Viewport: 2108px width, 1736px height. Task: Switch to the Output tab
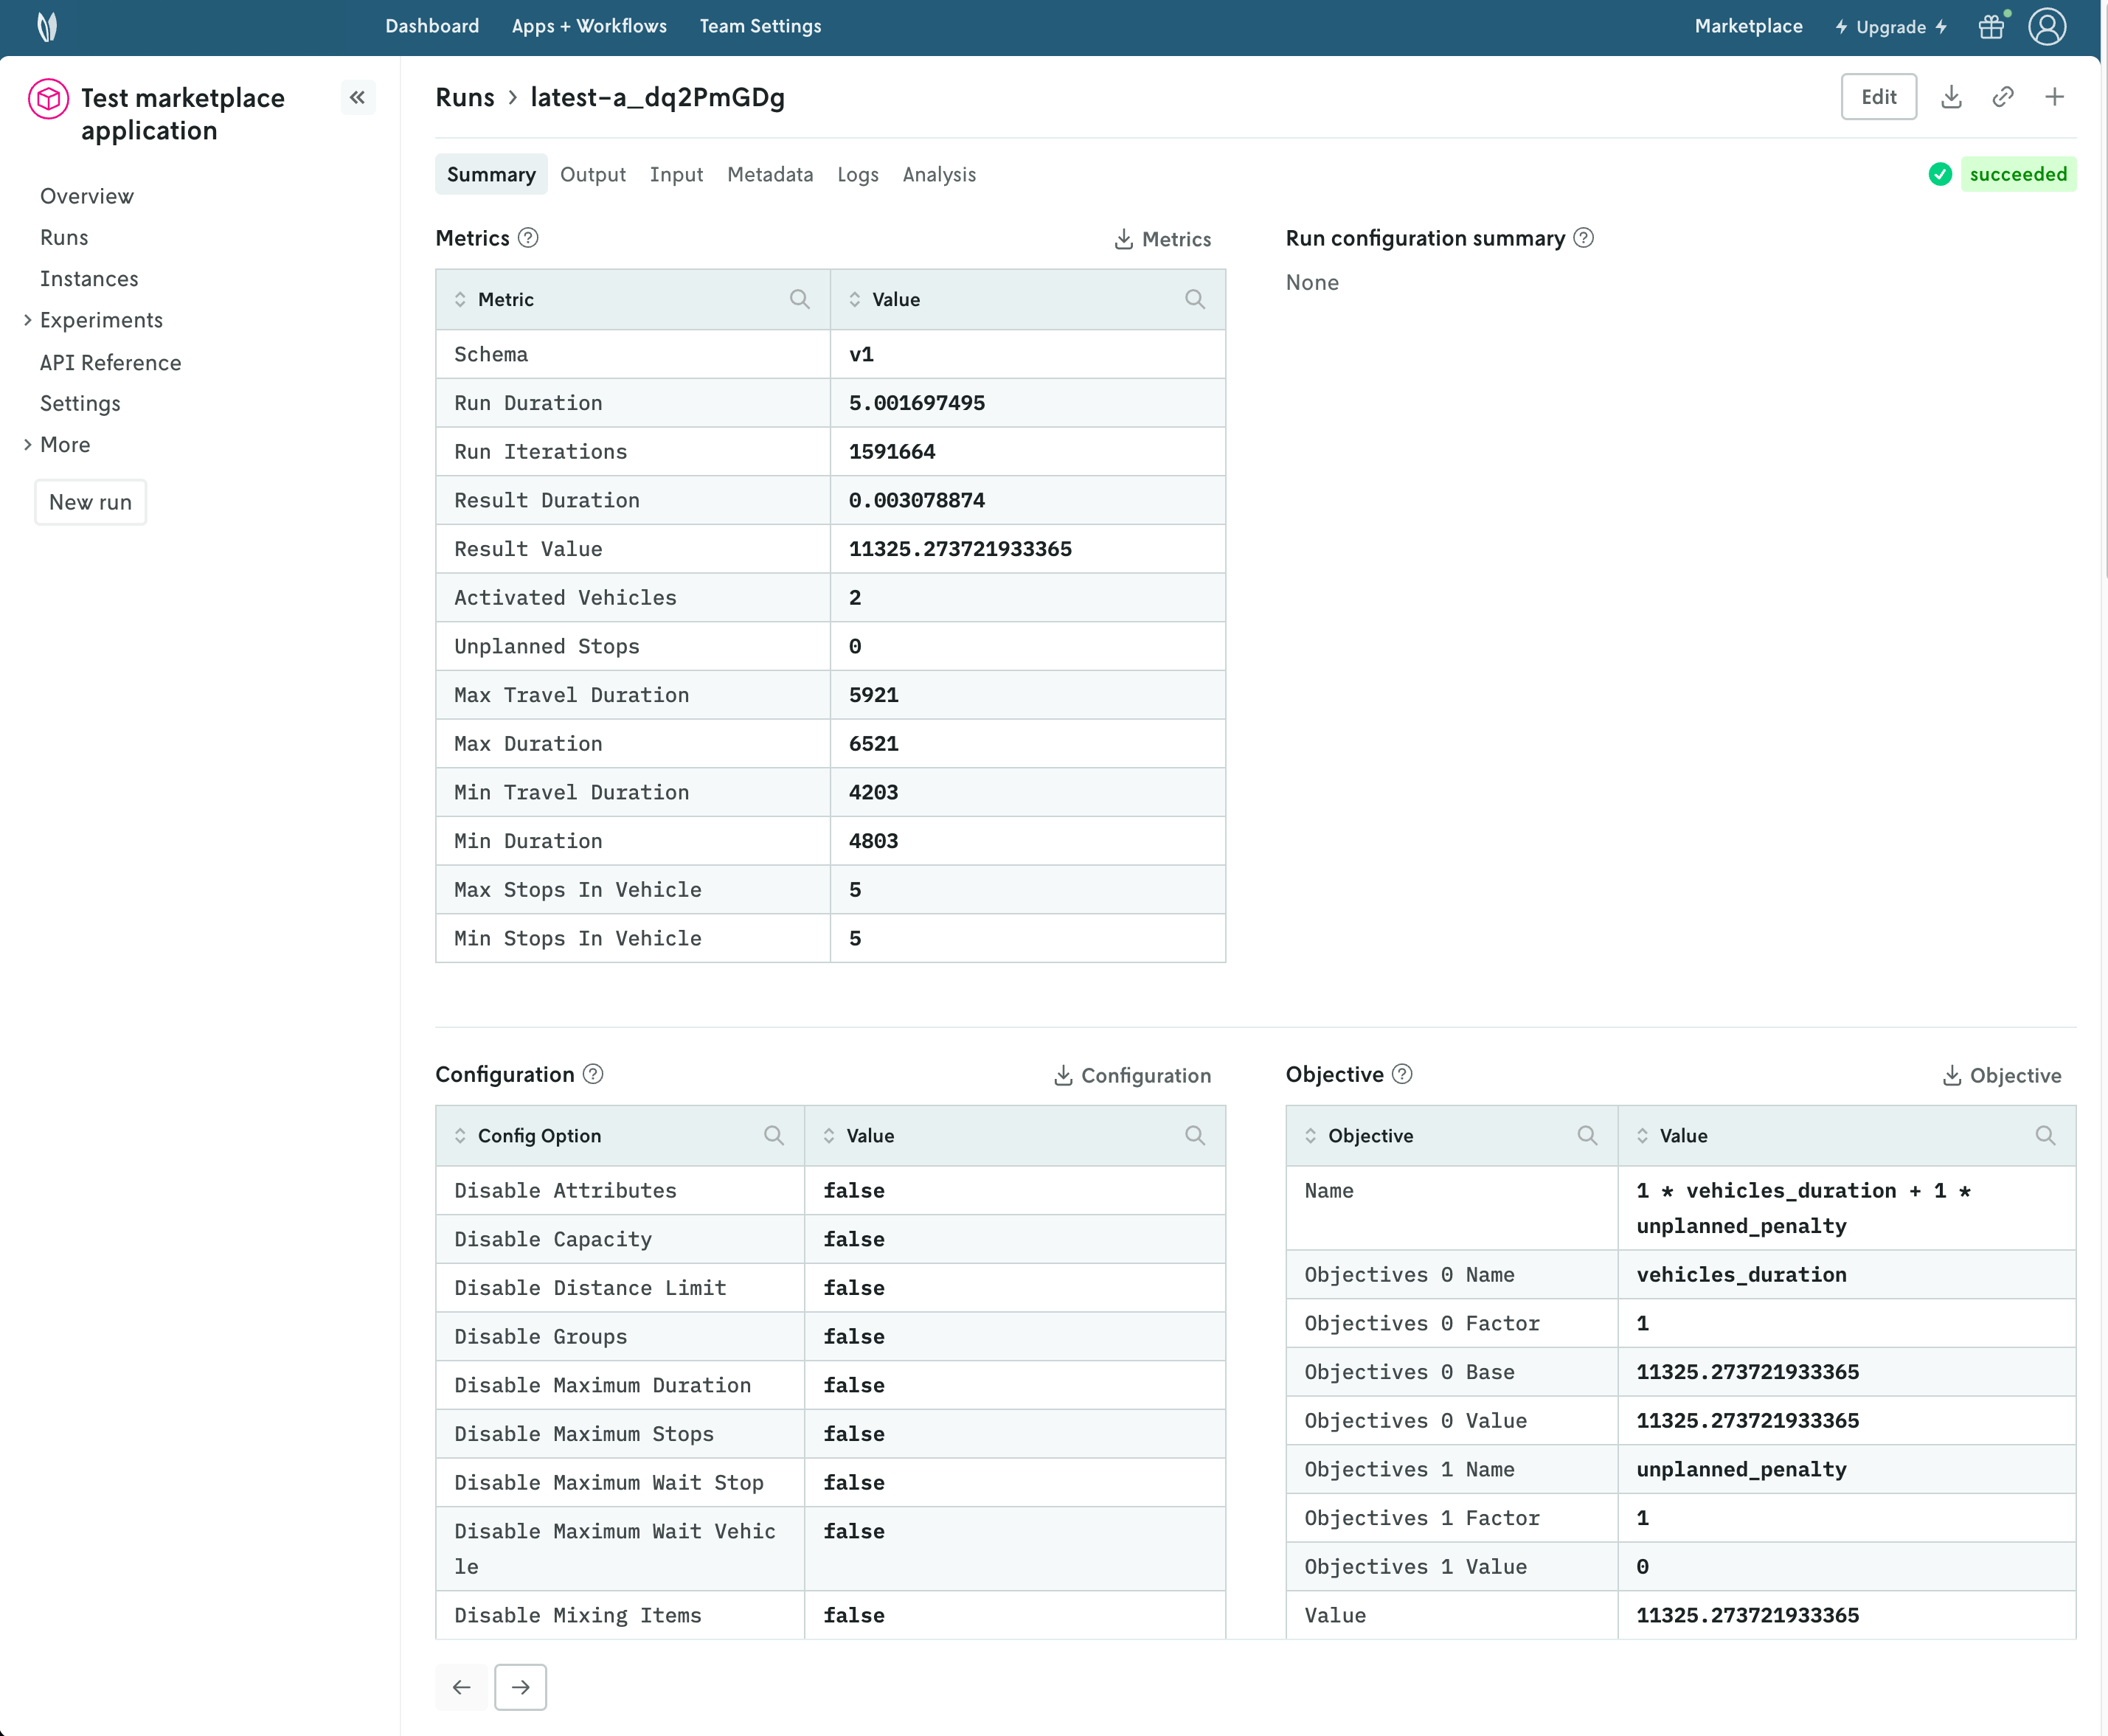click(592, 174)
